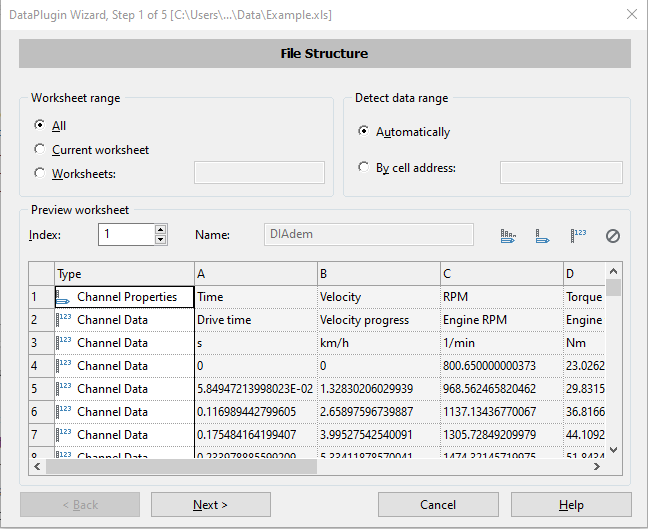Screen dimensions: 648x529
Task: Click the Channel Data icon in row 2
Action: pyautogui.click(x=64, y=320)
